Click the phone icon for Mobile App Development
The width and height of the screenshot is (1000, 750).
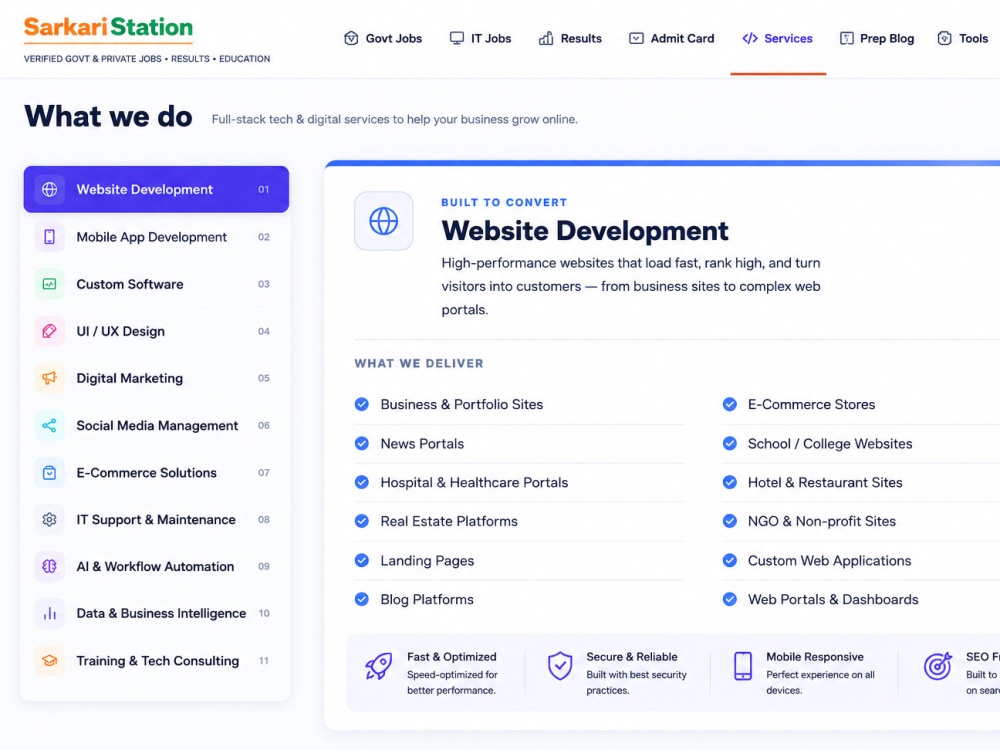(49, 237)
